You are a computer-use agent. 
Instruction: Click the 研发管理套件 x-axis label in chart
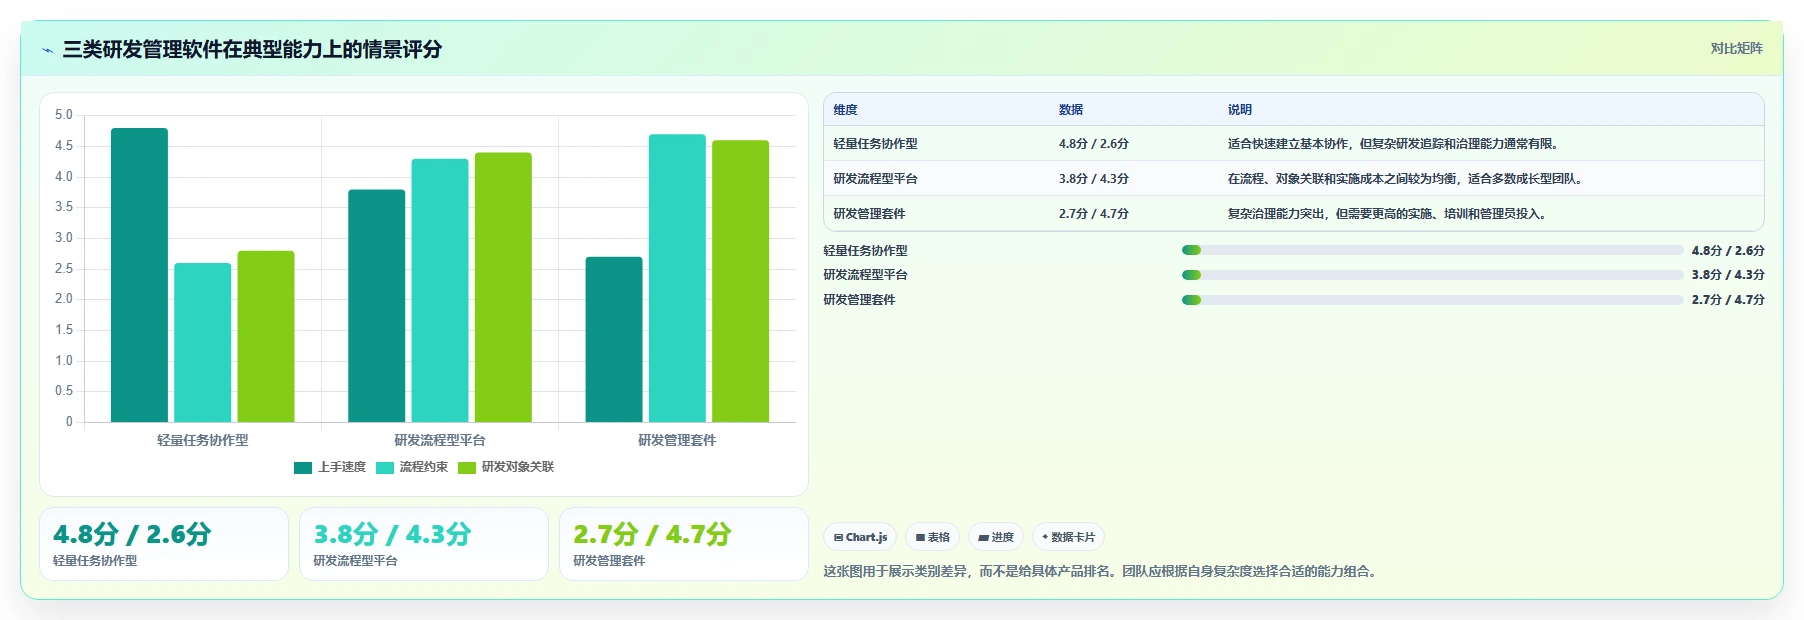click(677, 440)
